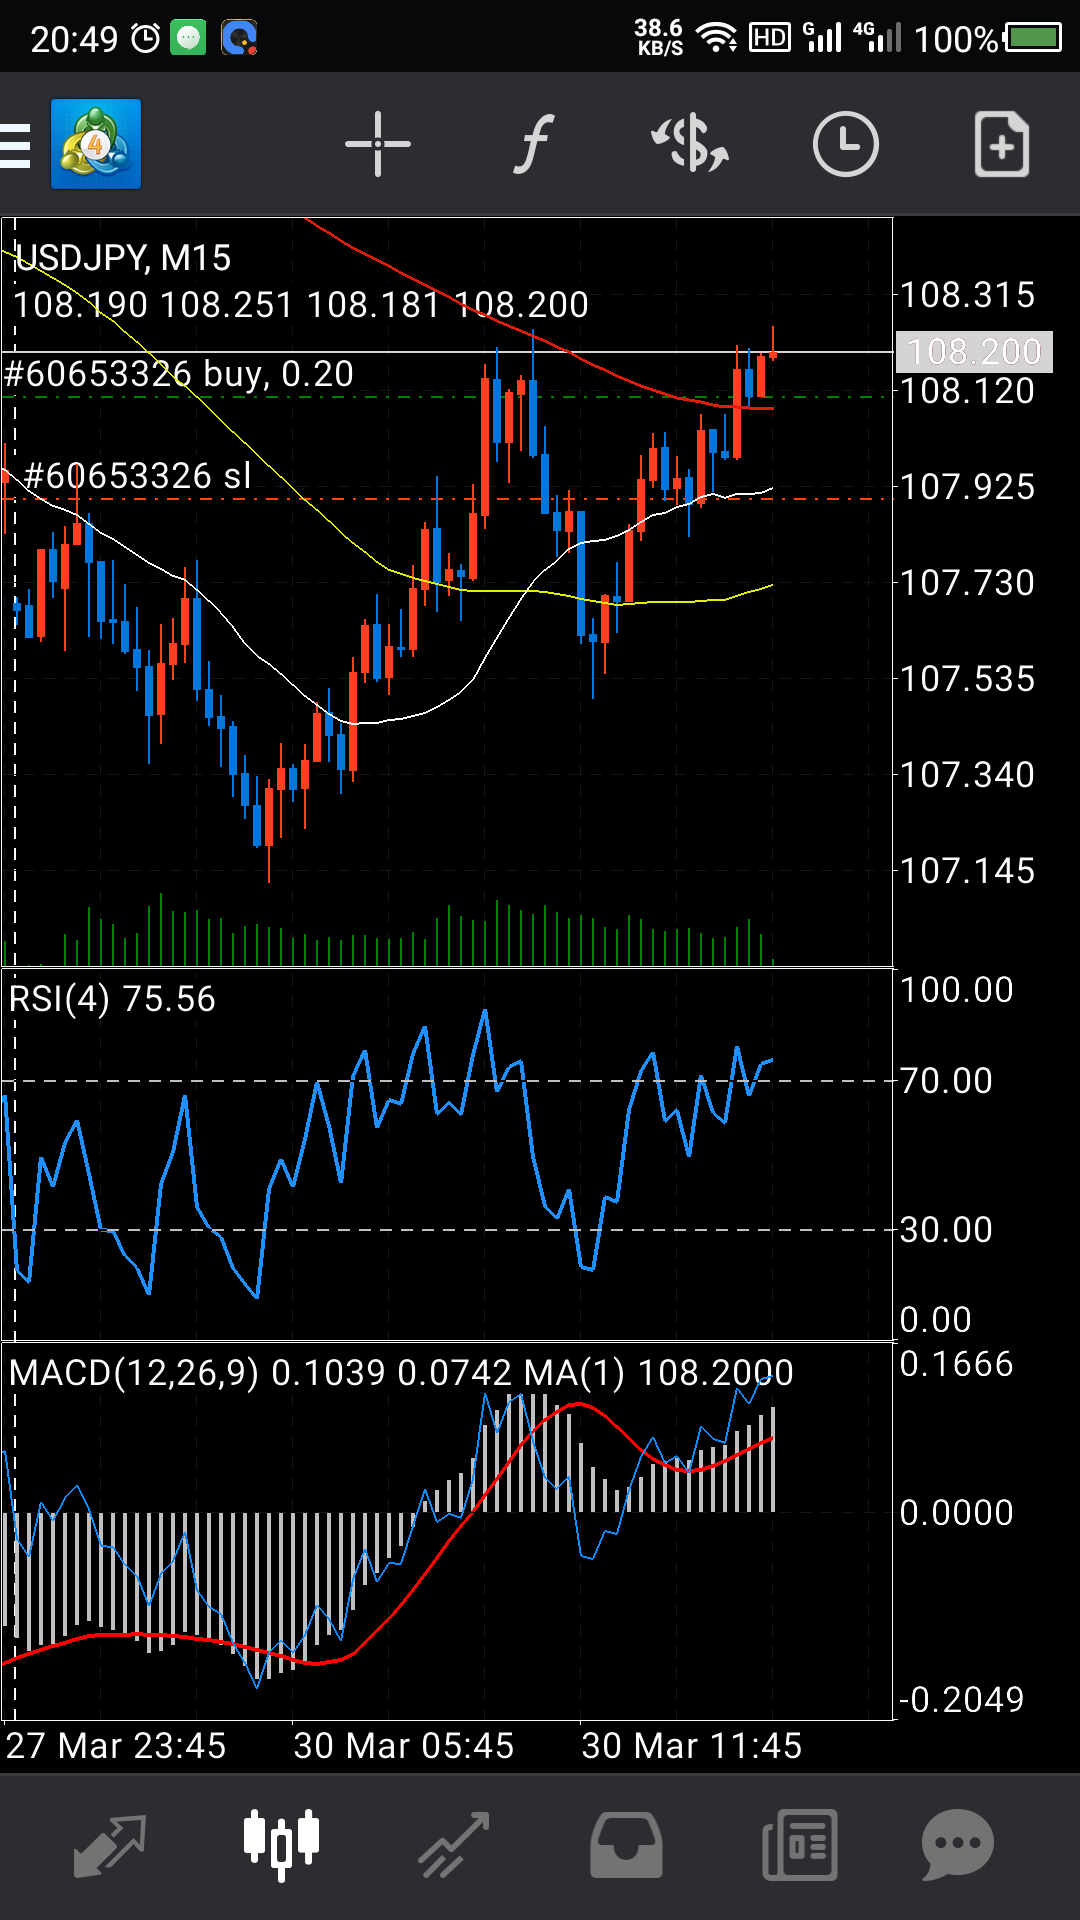Select the #60653326 buy, 0.20 order label
Viewport: 1080px width, 1920px height.
[179, 374]
